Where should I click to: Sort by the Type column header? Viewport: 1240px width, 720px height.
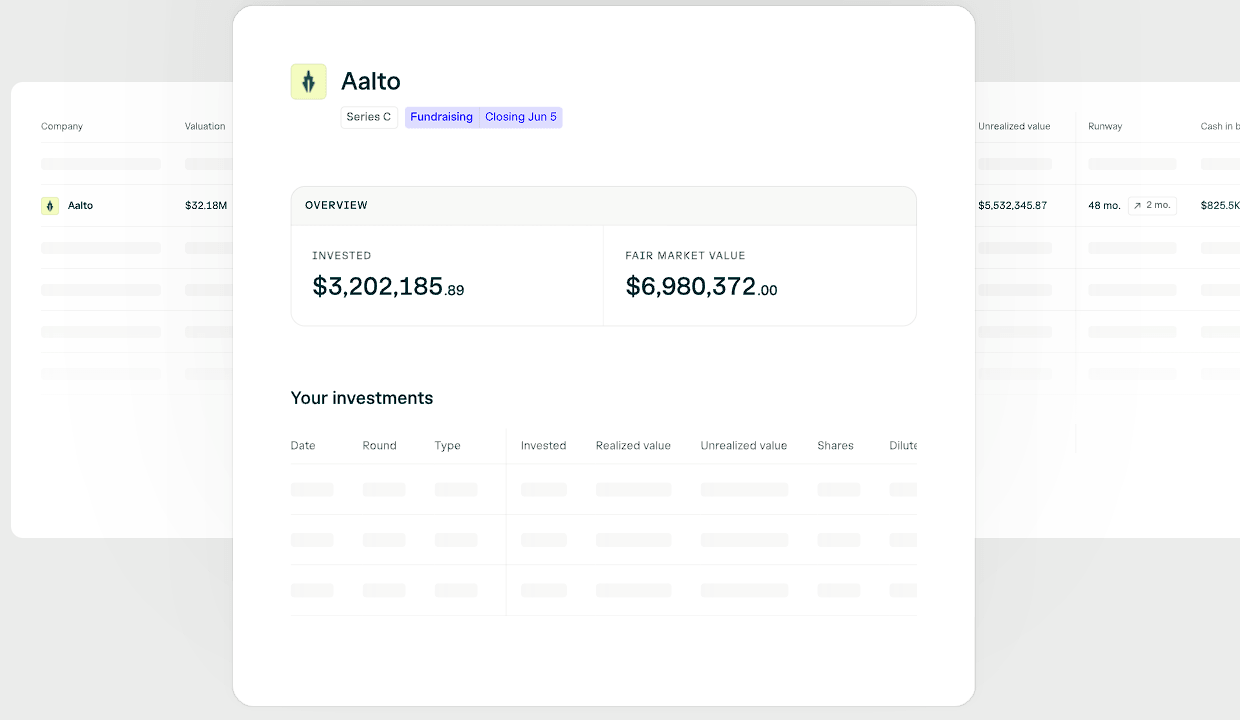coord(448,446)
